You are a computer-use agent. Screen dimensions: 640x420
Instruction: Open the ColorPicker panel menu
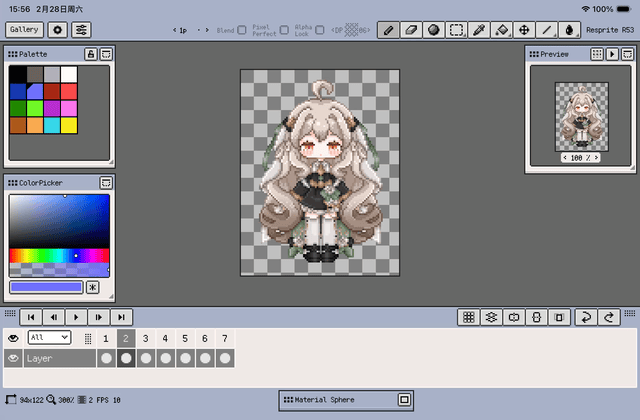[x=105, y=183]
